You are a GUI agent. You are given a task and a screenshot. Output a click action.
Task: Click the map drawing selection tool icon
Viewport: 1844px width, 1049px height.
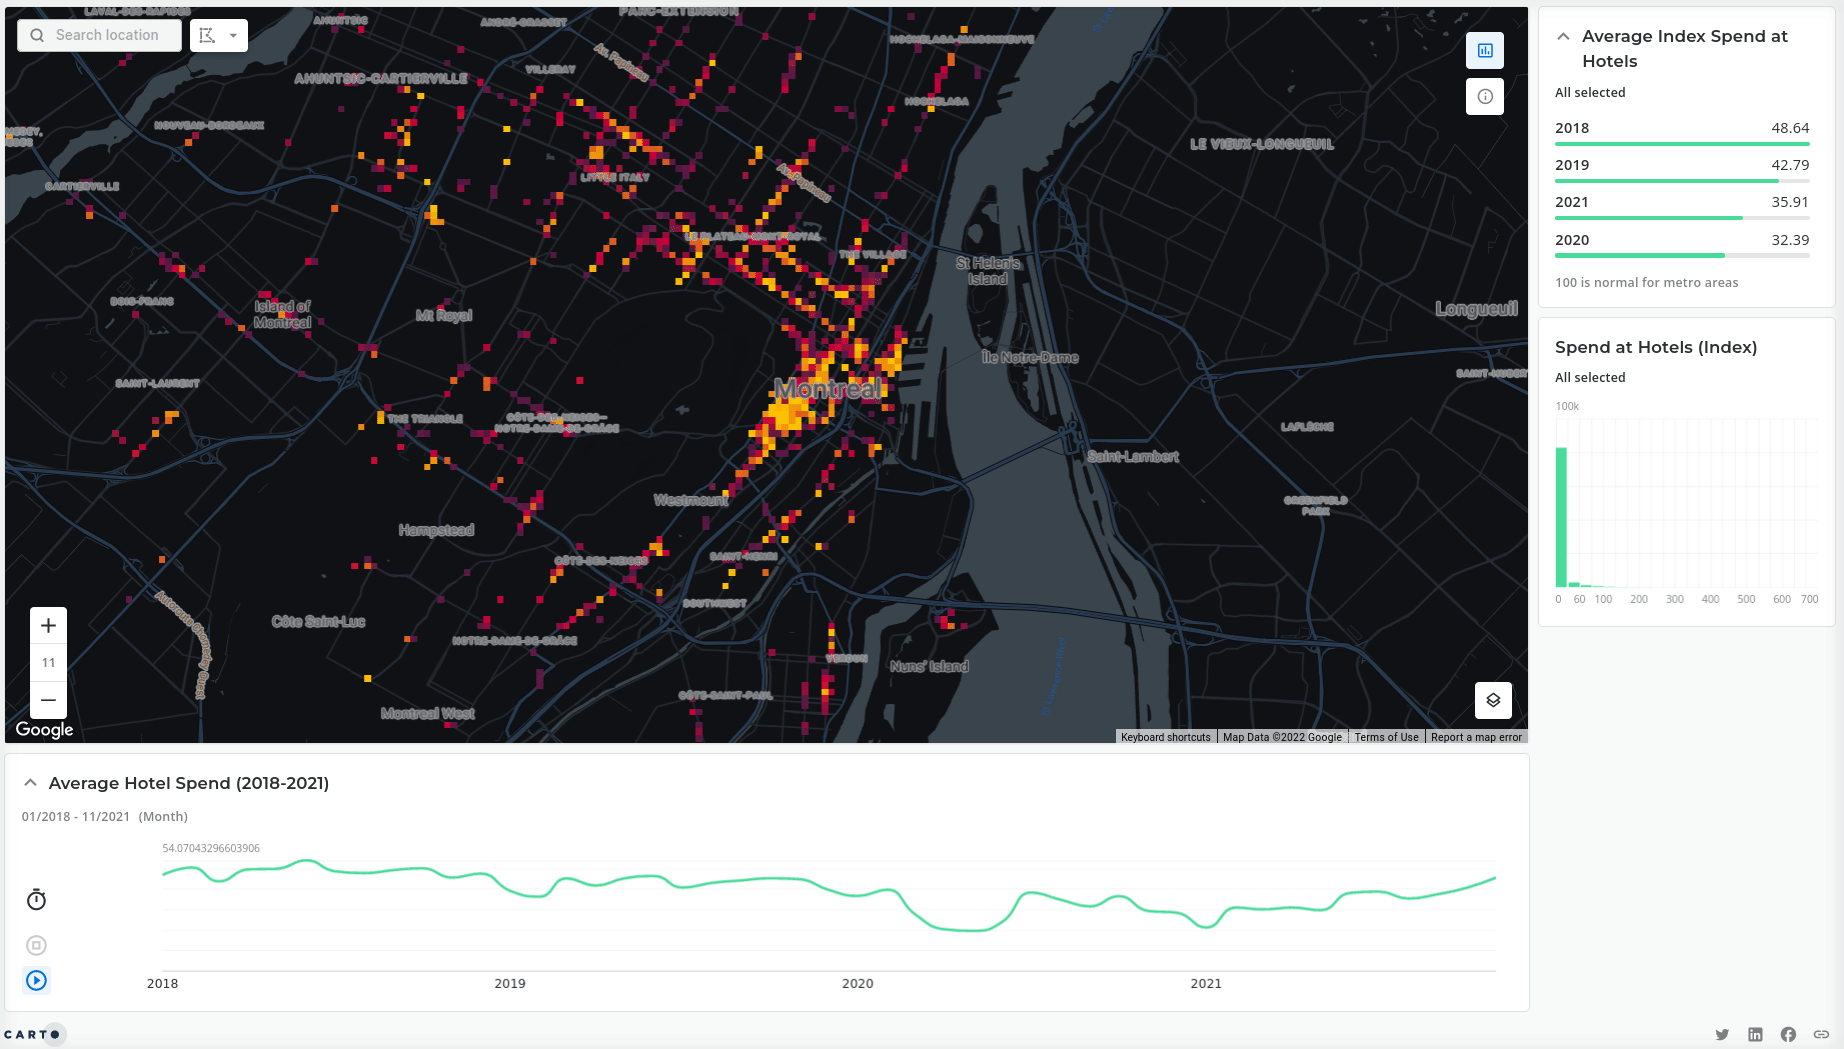coord(207,36)
